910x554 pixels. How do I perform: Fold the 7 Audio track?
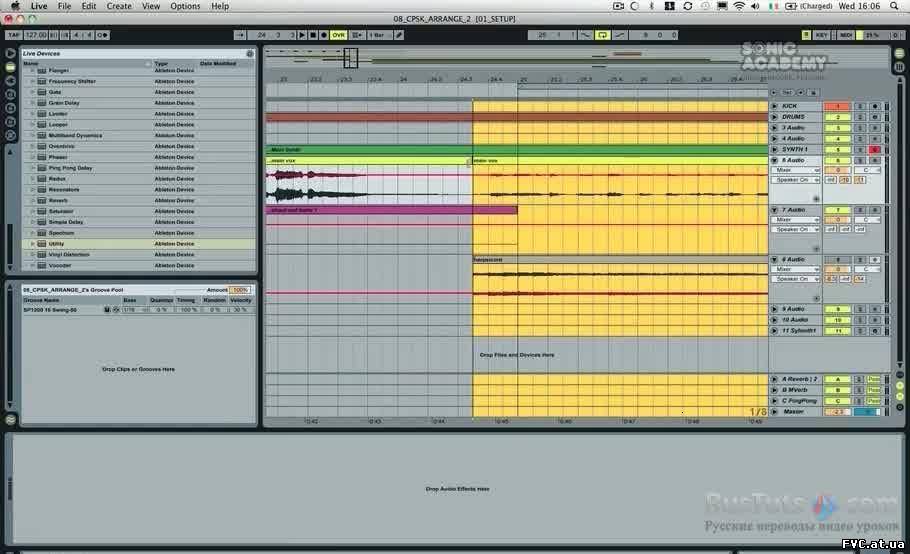(774, 210)
